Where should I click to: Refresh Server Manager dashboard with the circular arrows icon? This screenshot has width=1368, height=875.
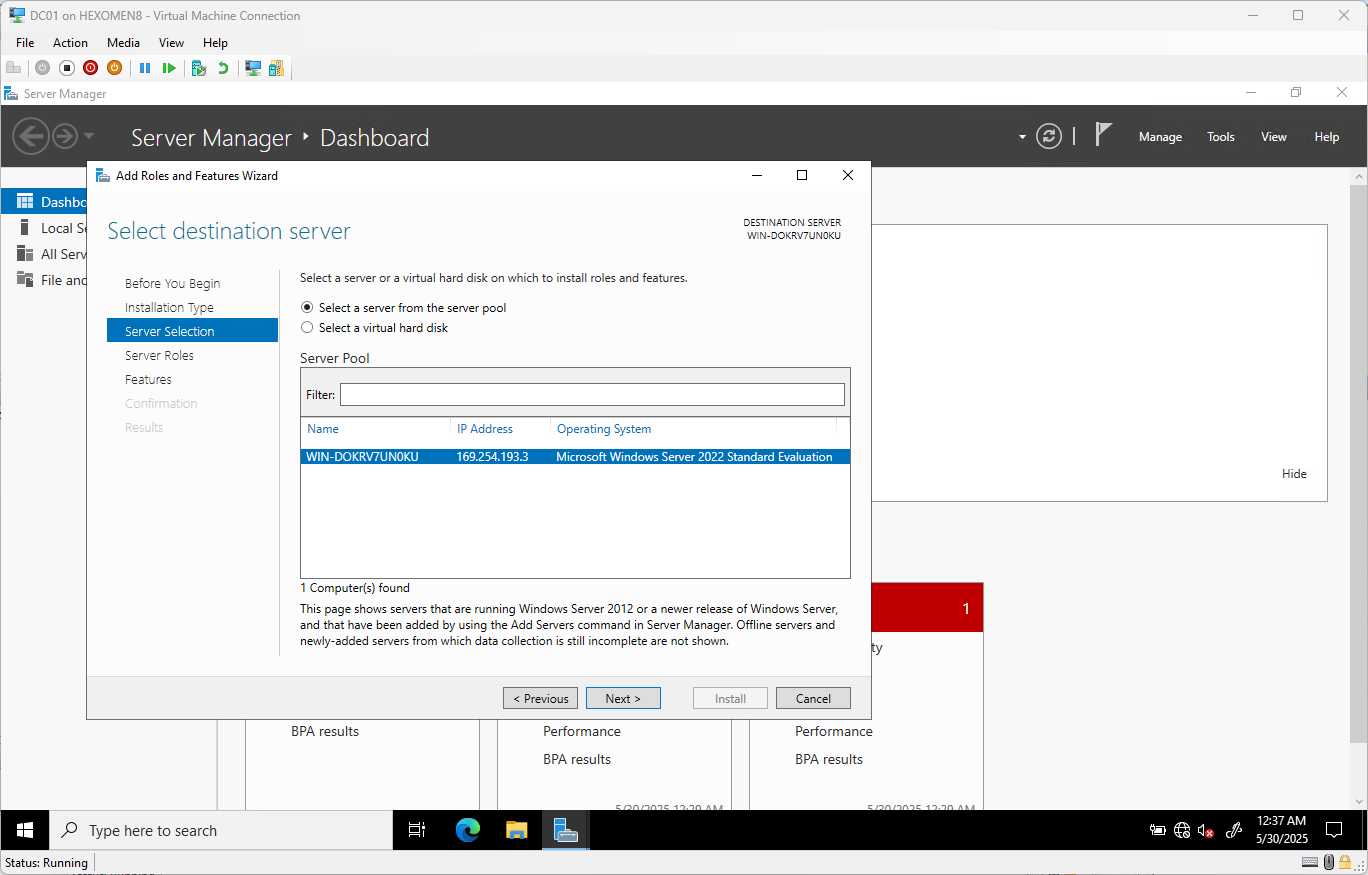(1049, 137)
